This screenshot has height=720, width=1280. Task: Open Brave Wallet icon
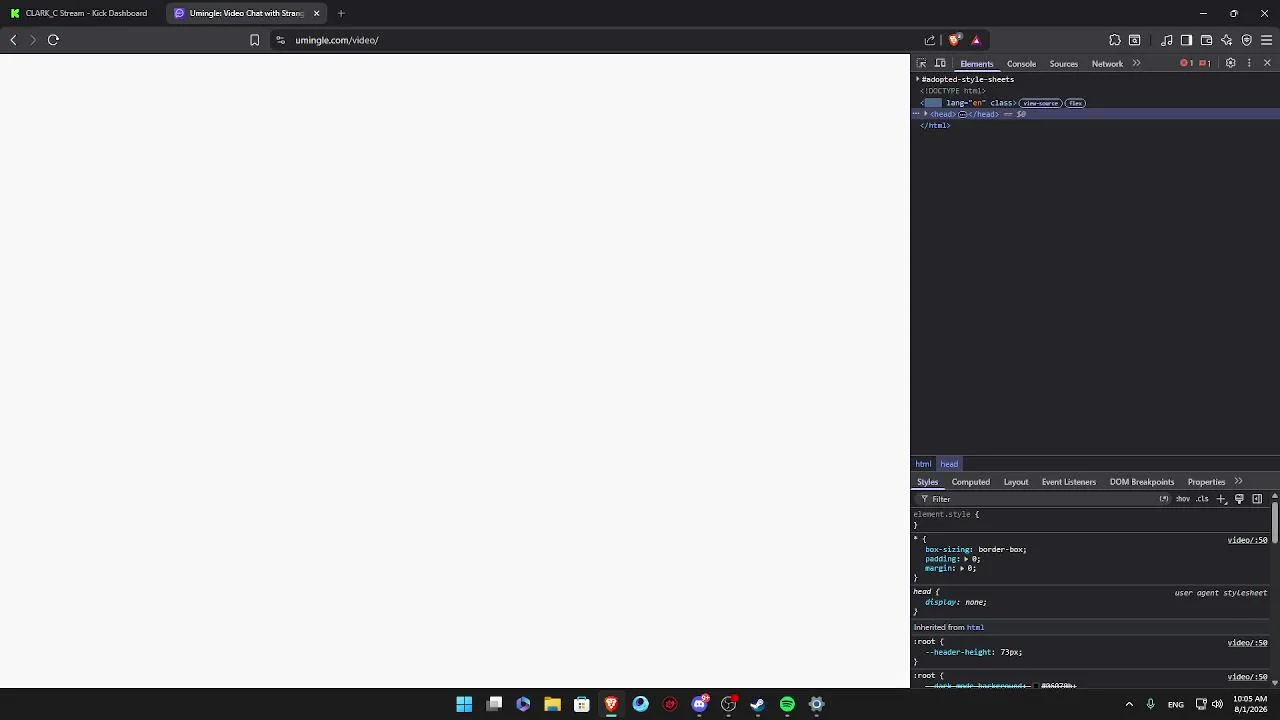pos(1206,40)
